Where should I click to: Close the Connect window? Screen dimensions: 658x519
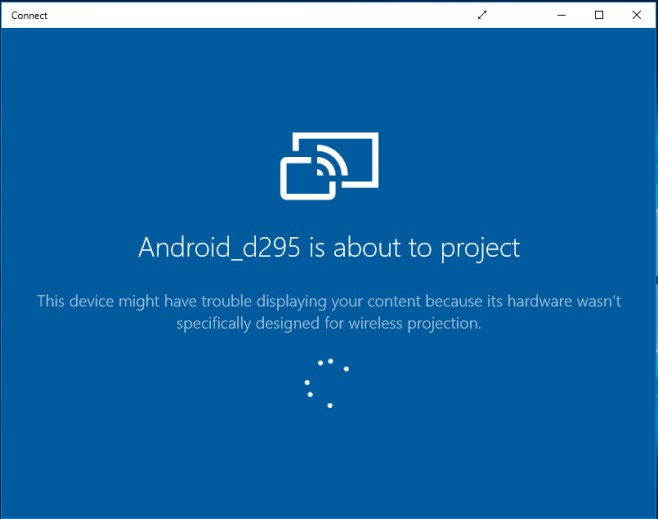tap(637, 15)
